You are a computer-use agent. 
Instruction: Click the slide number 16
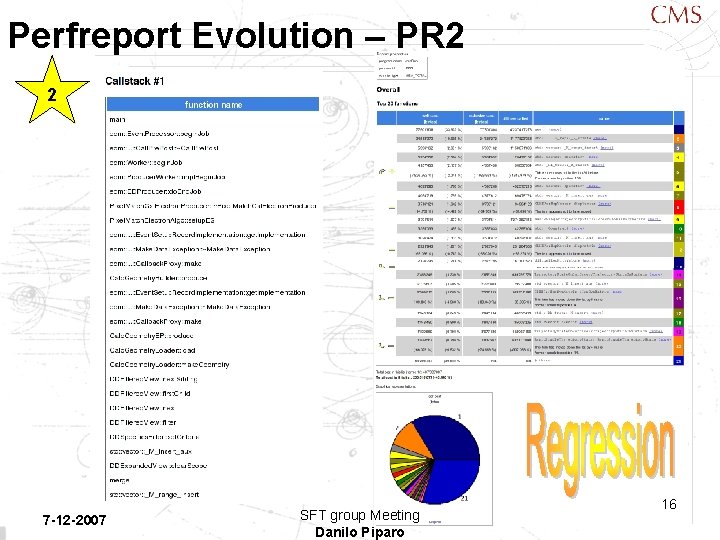pos(669,504)
